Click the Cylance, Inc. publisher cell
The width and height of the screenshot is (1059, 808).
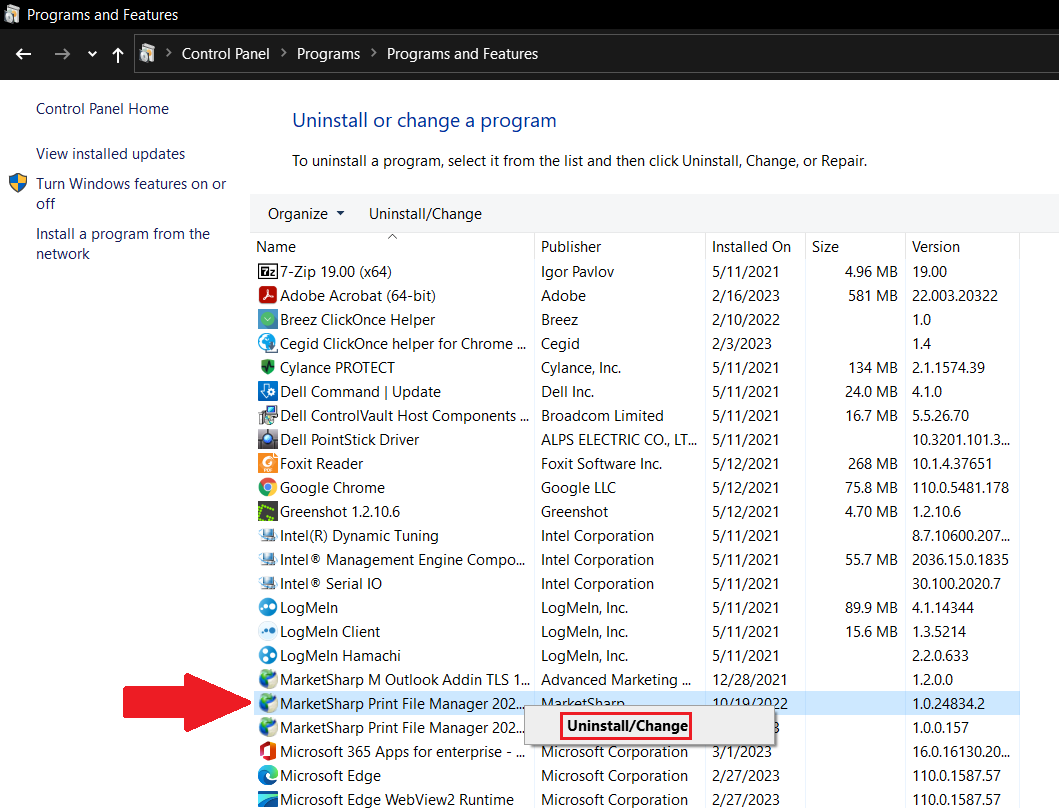581,368
